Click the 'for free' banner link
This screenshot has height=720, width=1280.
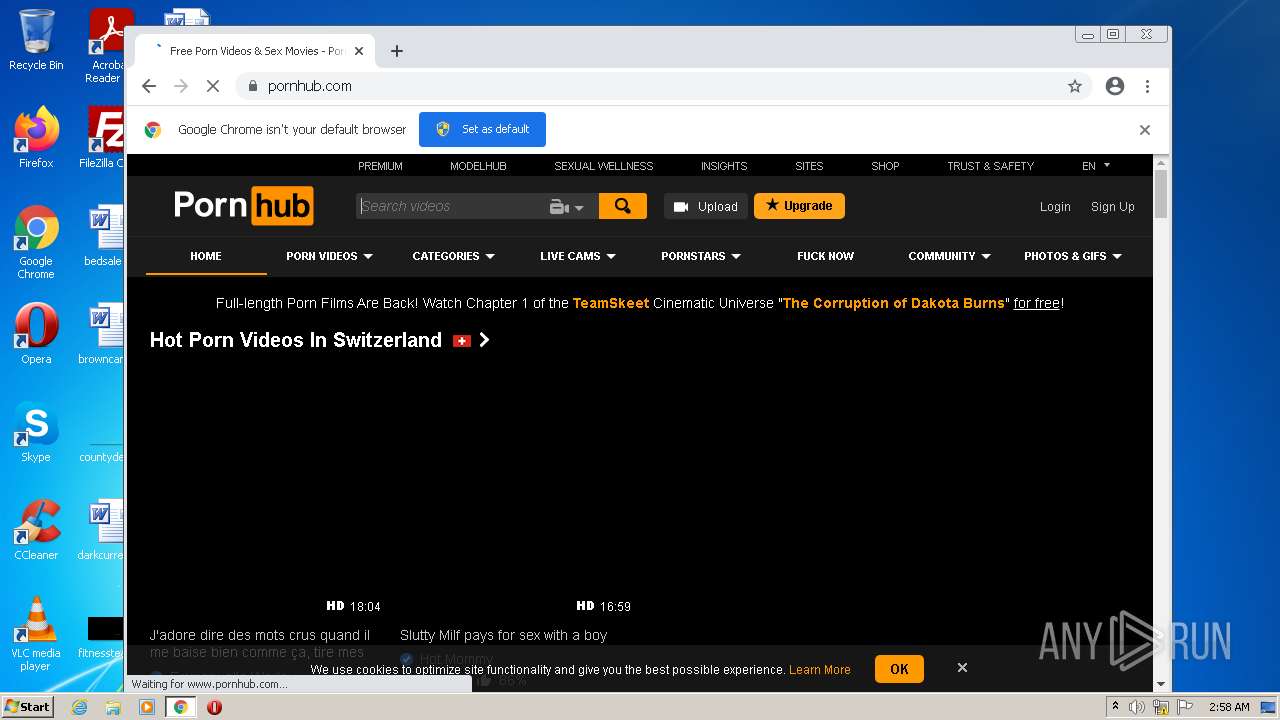click(1036, 303)
